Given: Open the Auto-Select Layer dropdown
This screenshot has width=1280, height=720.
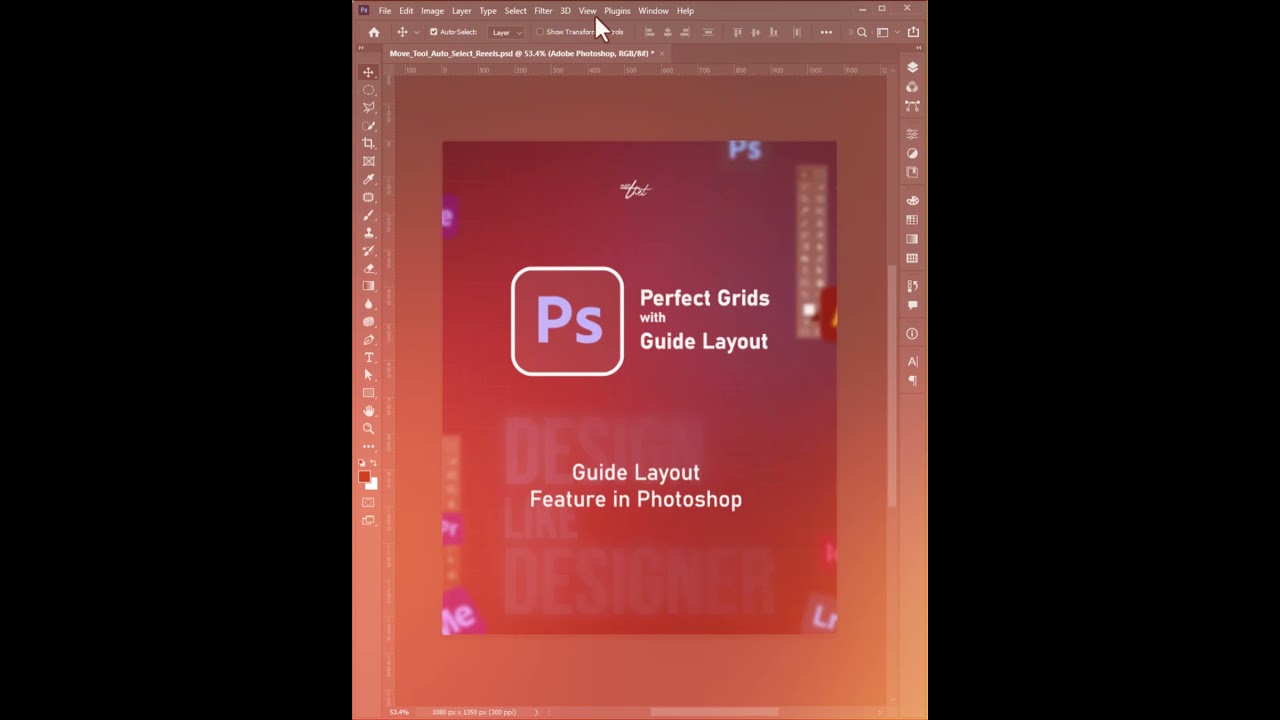Looking at the screenshot, I should (x=506, y=32).
